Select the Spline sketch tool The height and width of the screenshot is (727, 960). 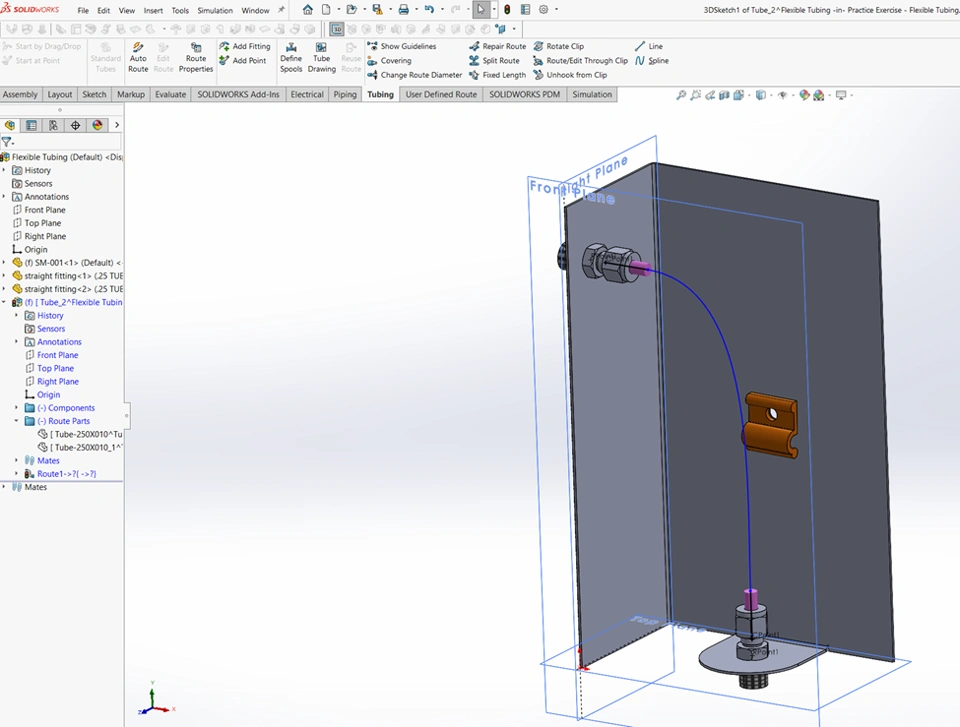pyautogui.click(x=651, y=61)
